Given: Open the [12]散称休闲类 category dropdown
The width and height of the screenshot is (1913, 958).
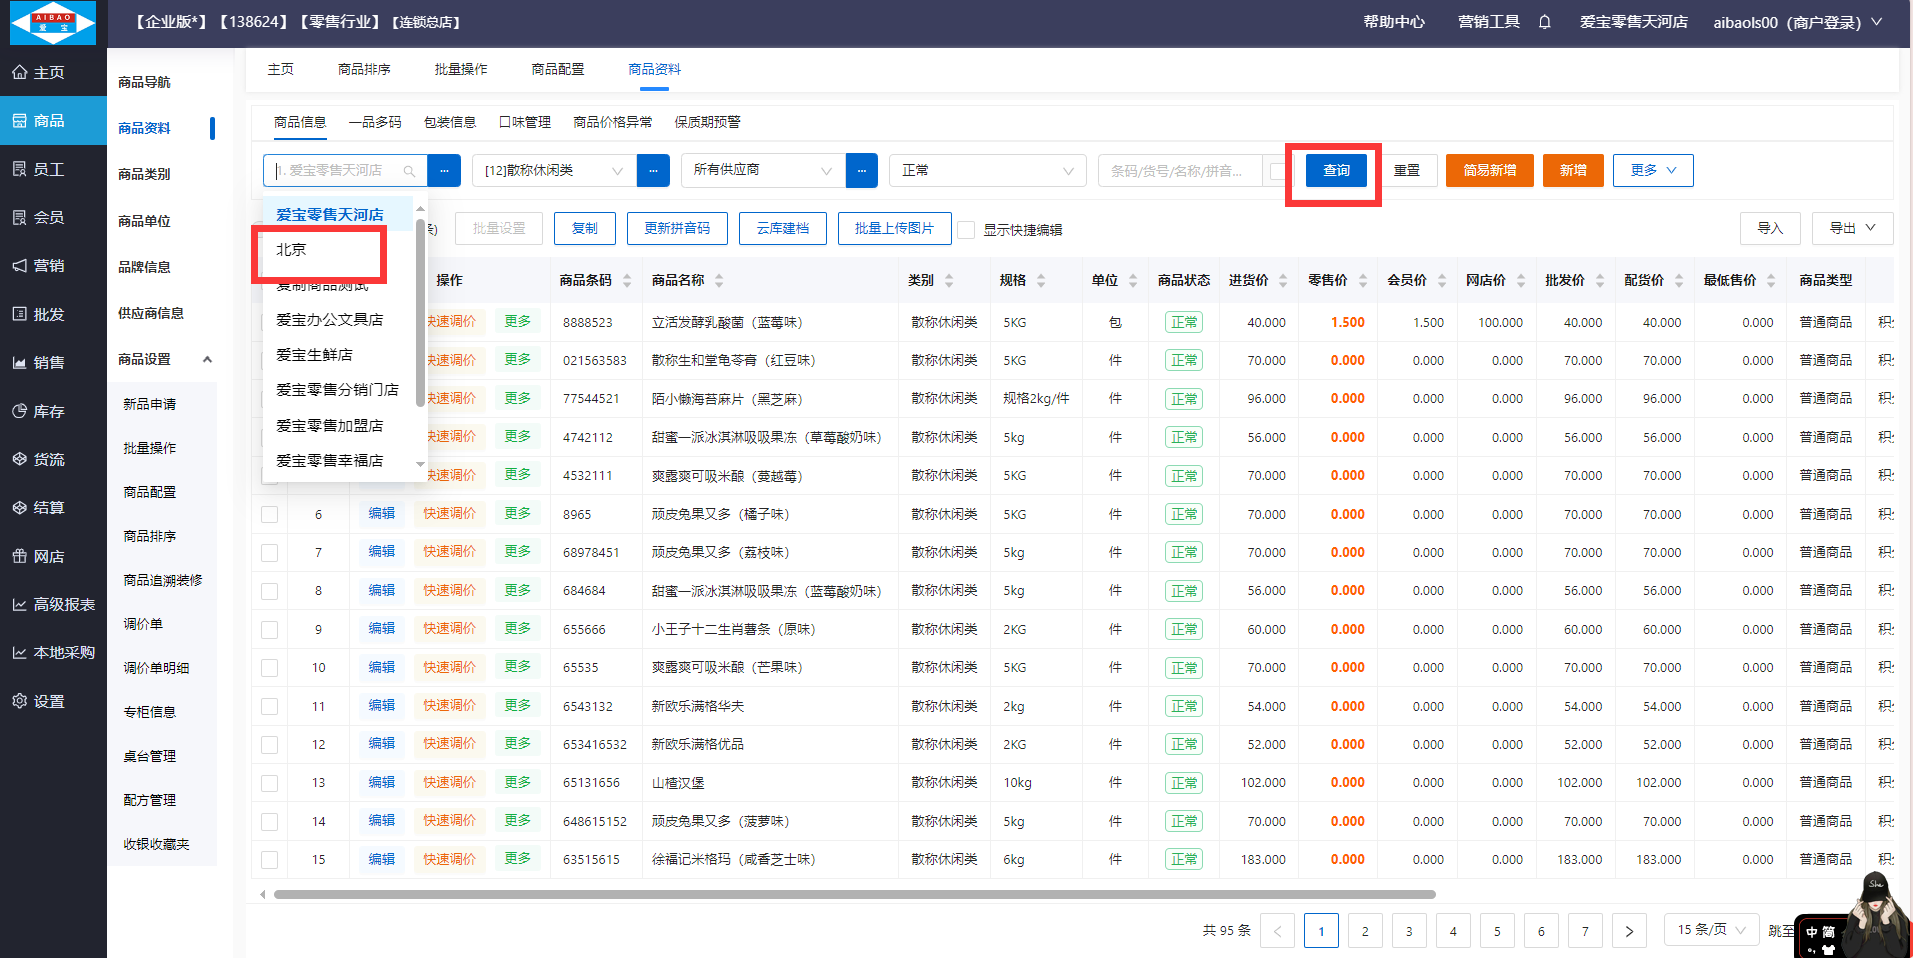Looking at the screenshot, I should (554, 170).
